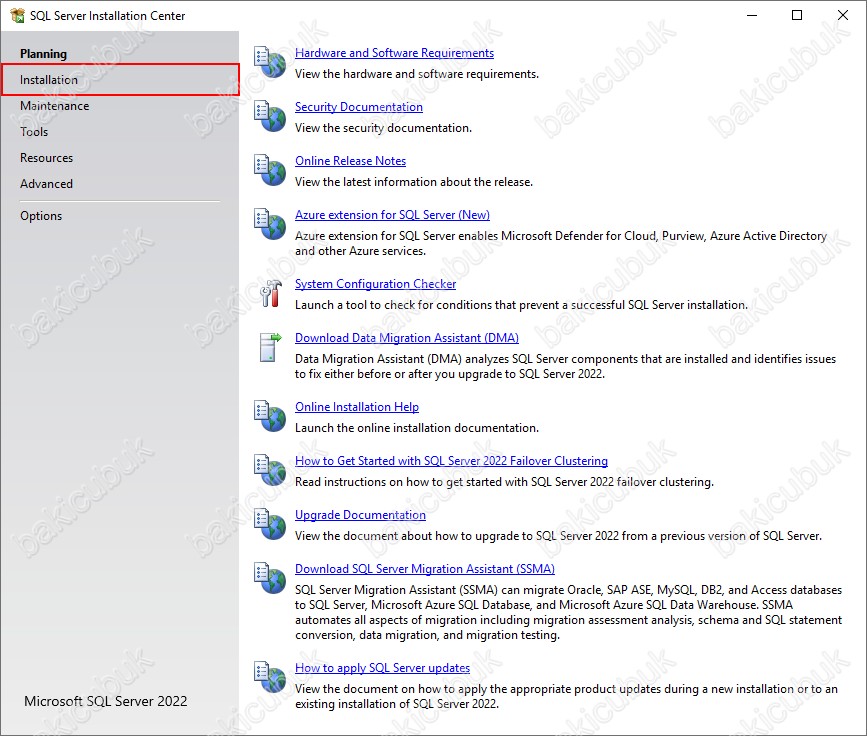
Task: Open the Security Documentation link
Action: pyautogui.click(x=359, y=107)
